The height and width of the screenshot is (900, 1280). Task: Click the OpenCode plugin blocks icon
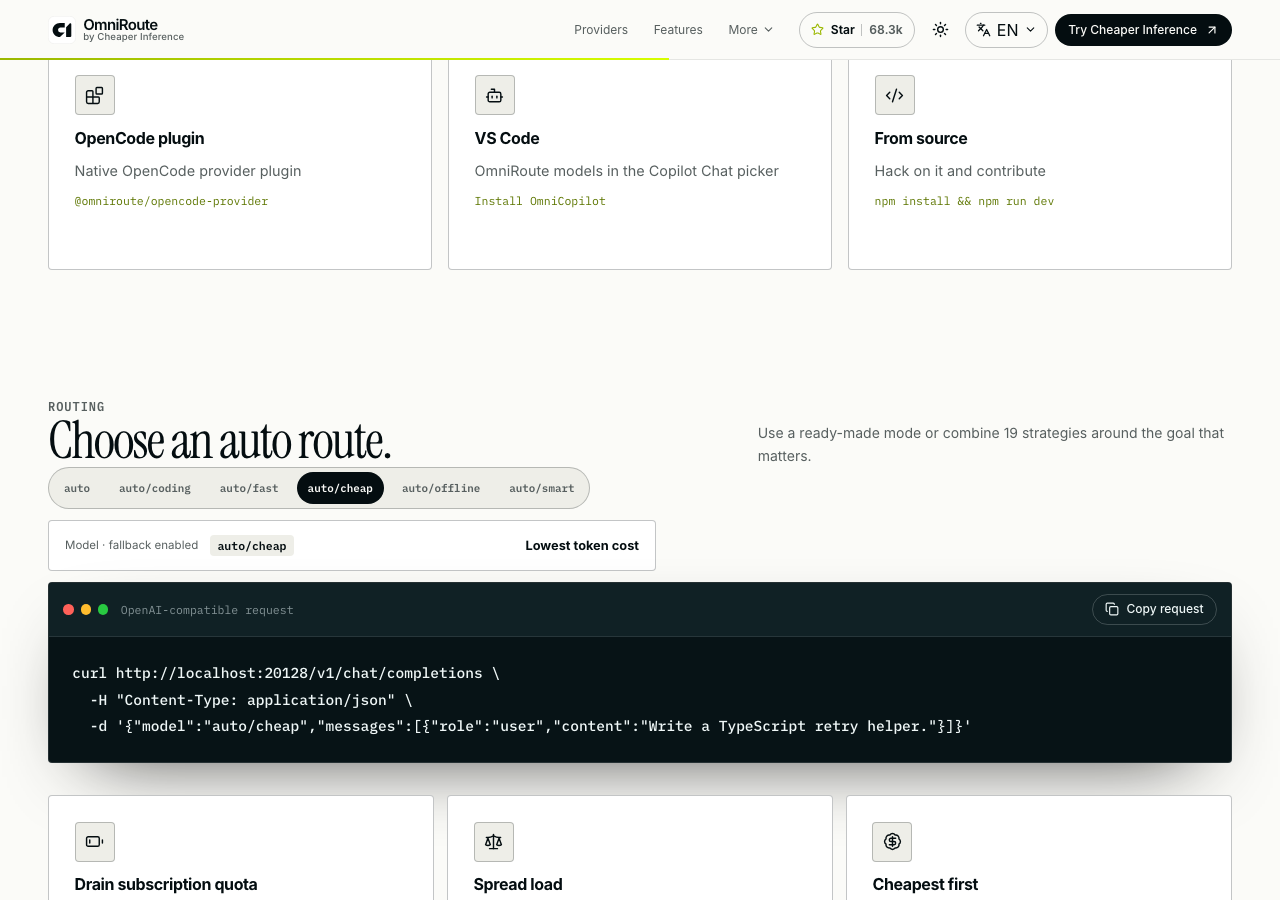(x=95, y=95)
